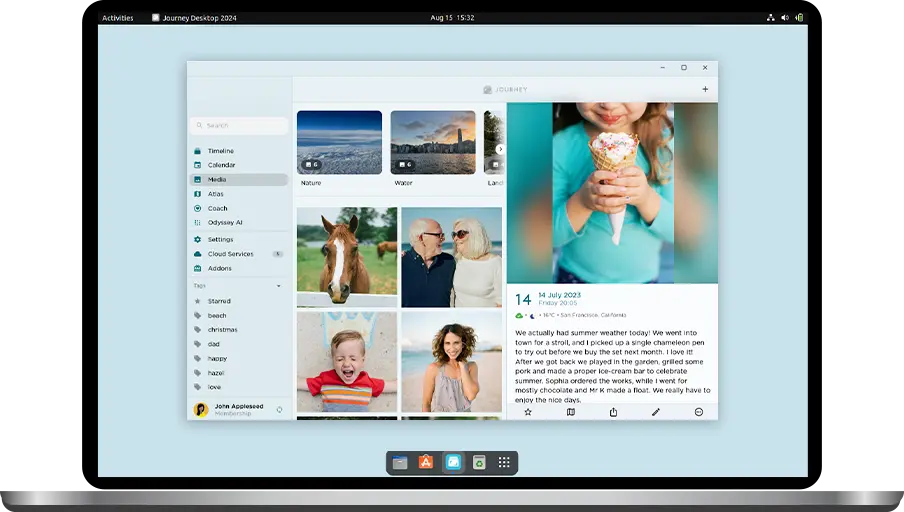Open Files from the dock
The height and width of the screenshot is (512, 904).
tap(400, 462)
